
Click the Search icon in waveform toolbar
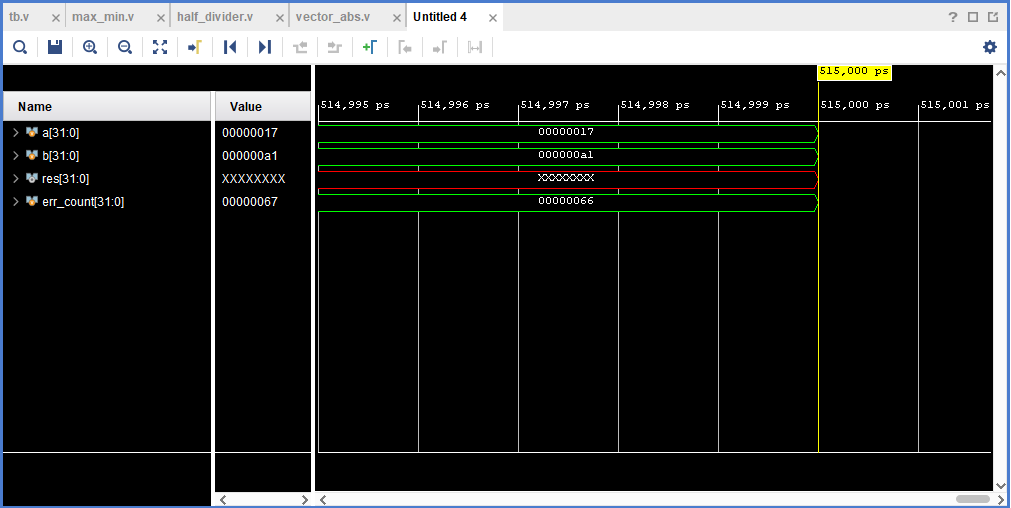click(x=20, y=47)
